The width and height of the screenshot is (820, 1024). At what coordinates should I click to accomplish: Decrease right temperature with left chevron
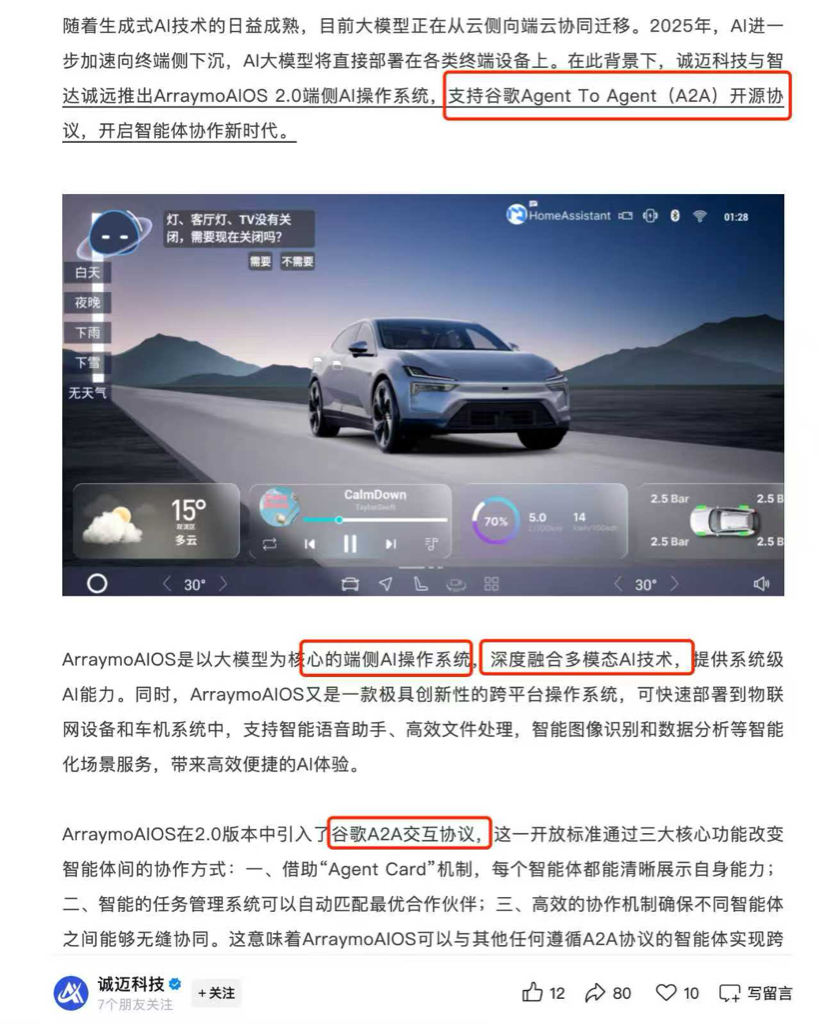[x=618, y=584]
